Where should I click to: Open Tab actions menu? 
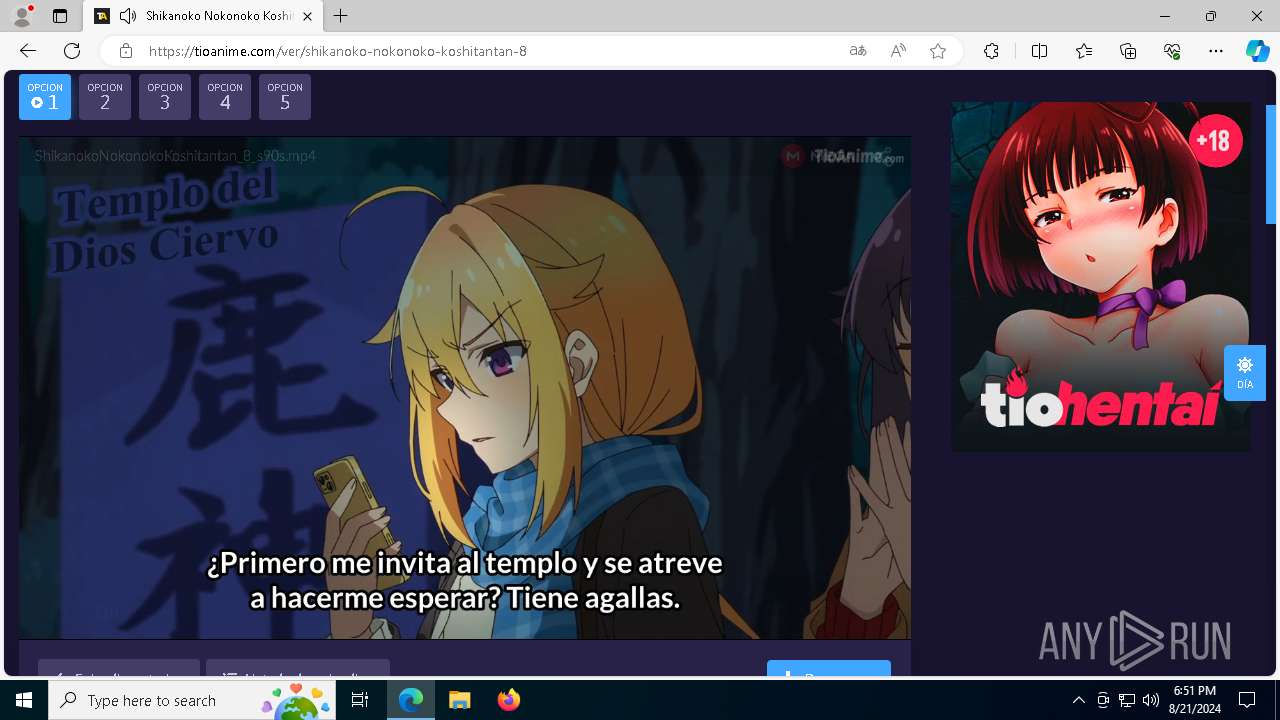pos(60,16)
